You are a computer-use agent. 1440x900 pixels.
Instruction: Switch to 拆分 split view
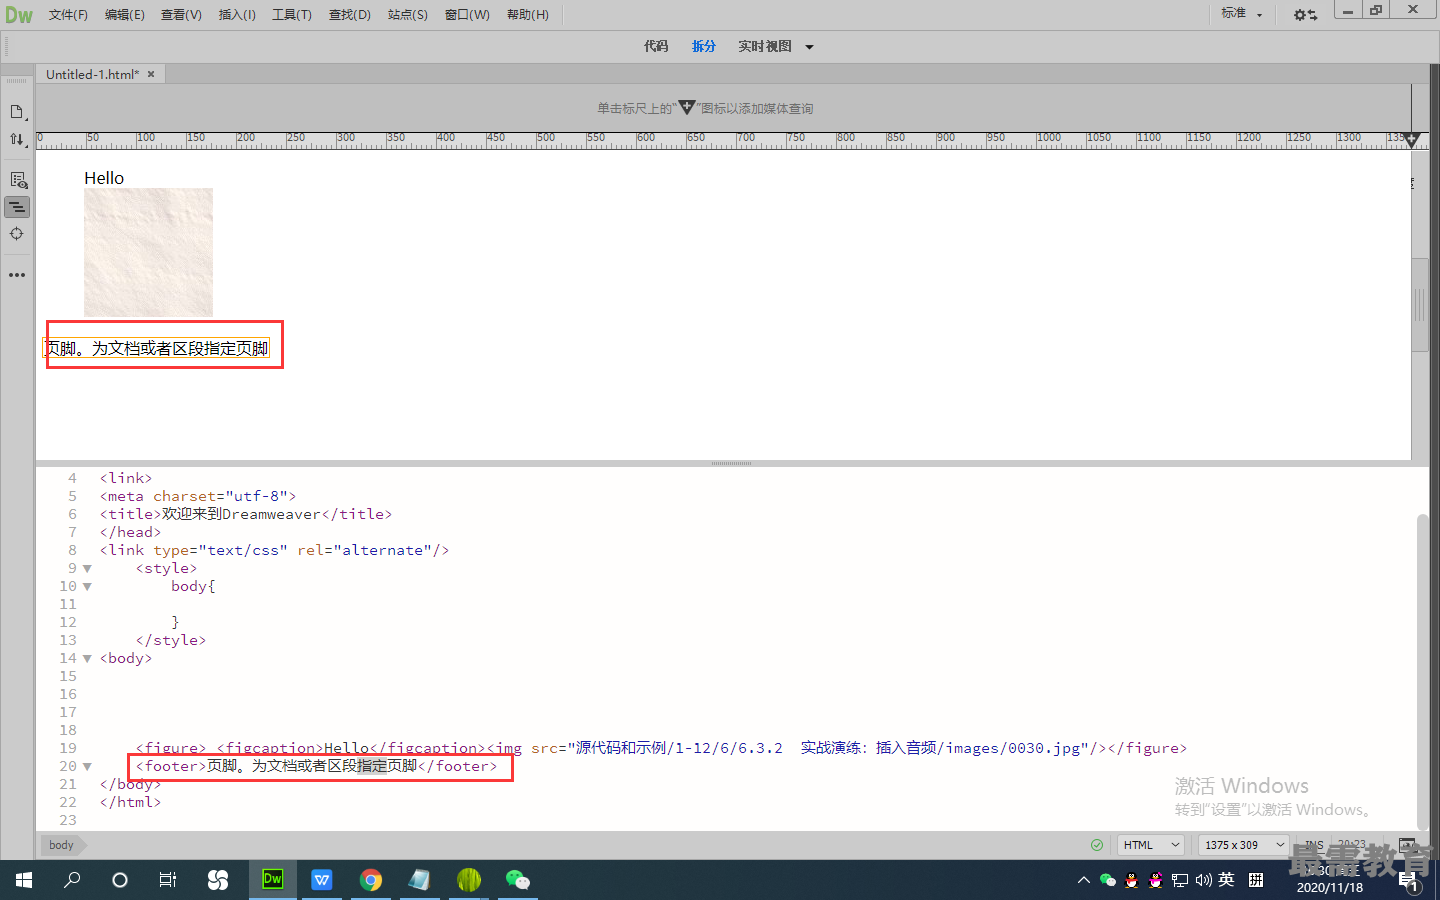click(x=704, y=46)
